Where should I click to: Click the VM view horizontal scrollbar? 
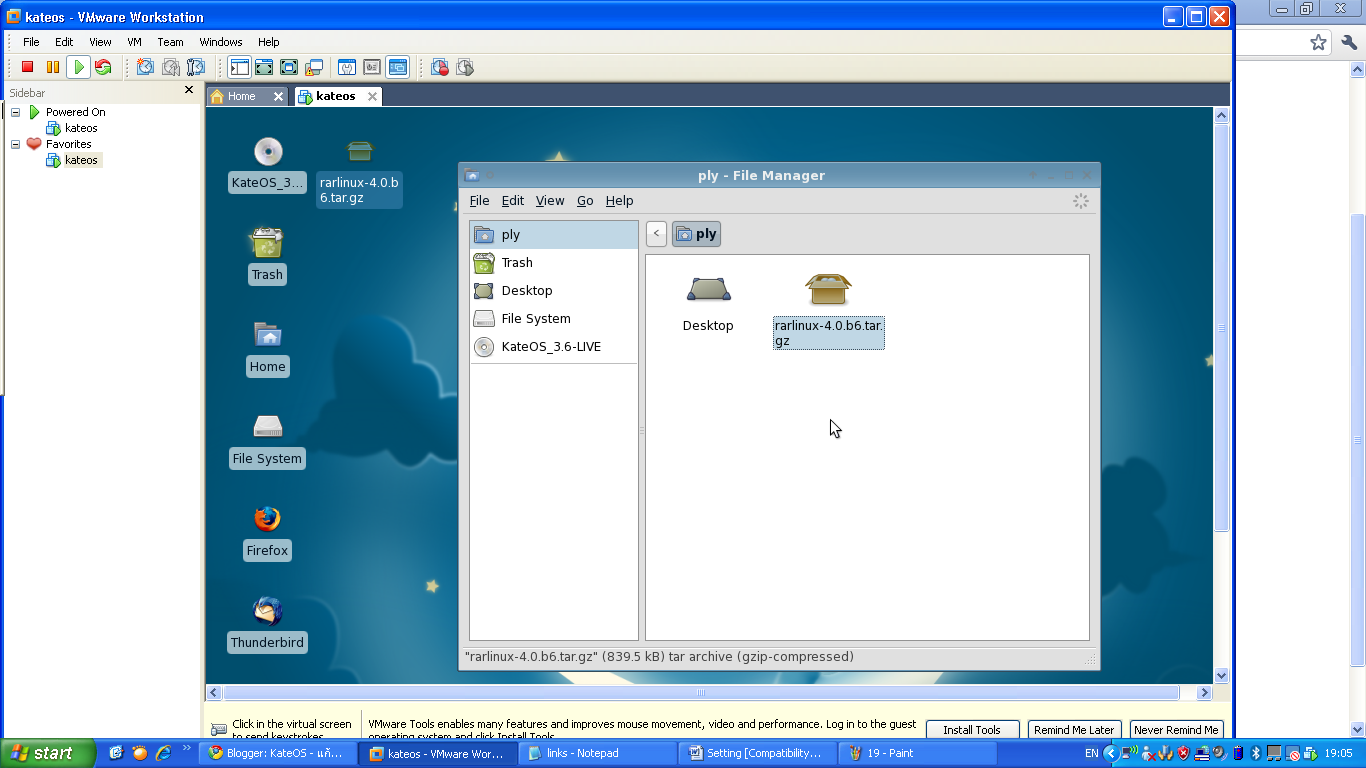tap(700, 692)
